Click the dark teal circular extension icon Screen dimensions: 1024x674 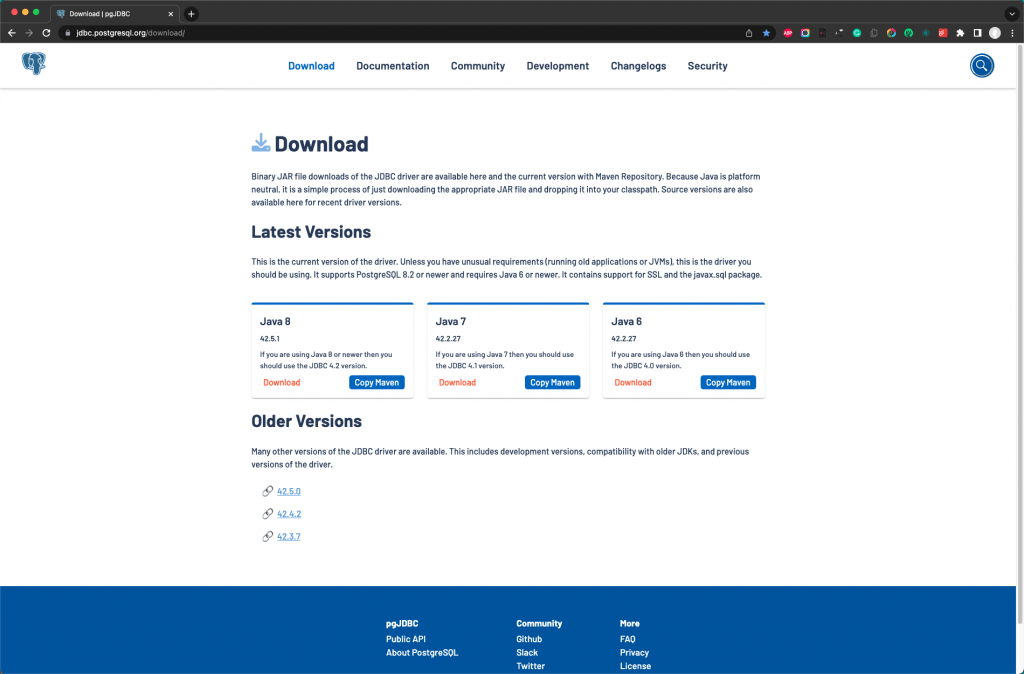926,33
